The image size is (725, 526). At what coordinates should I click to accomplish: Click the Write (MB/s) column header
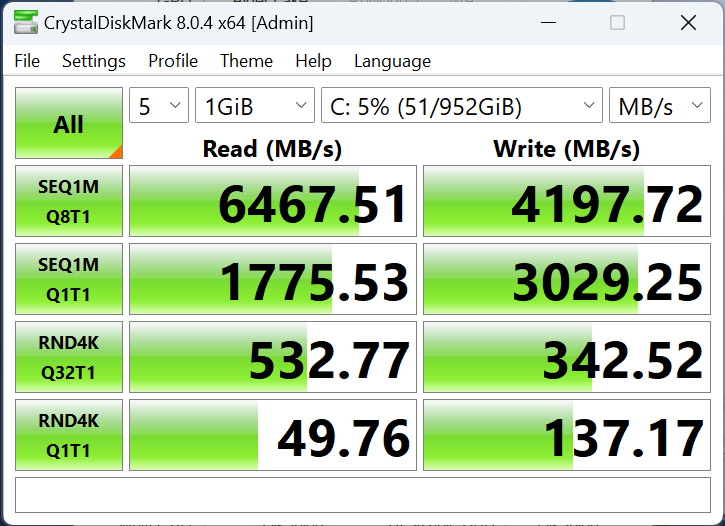coord(567,149)
